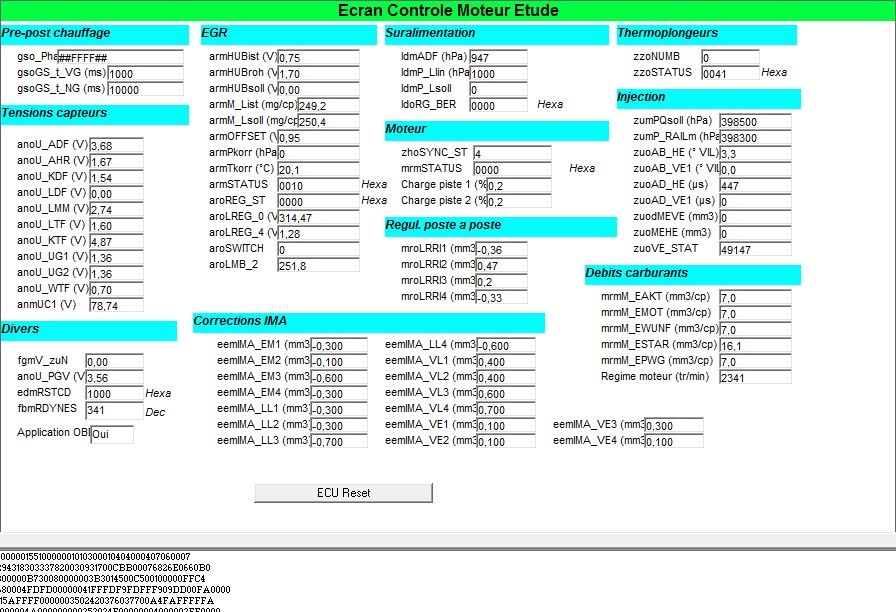Click the gso_Pha field showing ##FFFF##
The width and height of the screenshot is (896, 612).
[x=120, y=57]
